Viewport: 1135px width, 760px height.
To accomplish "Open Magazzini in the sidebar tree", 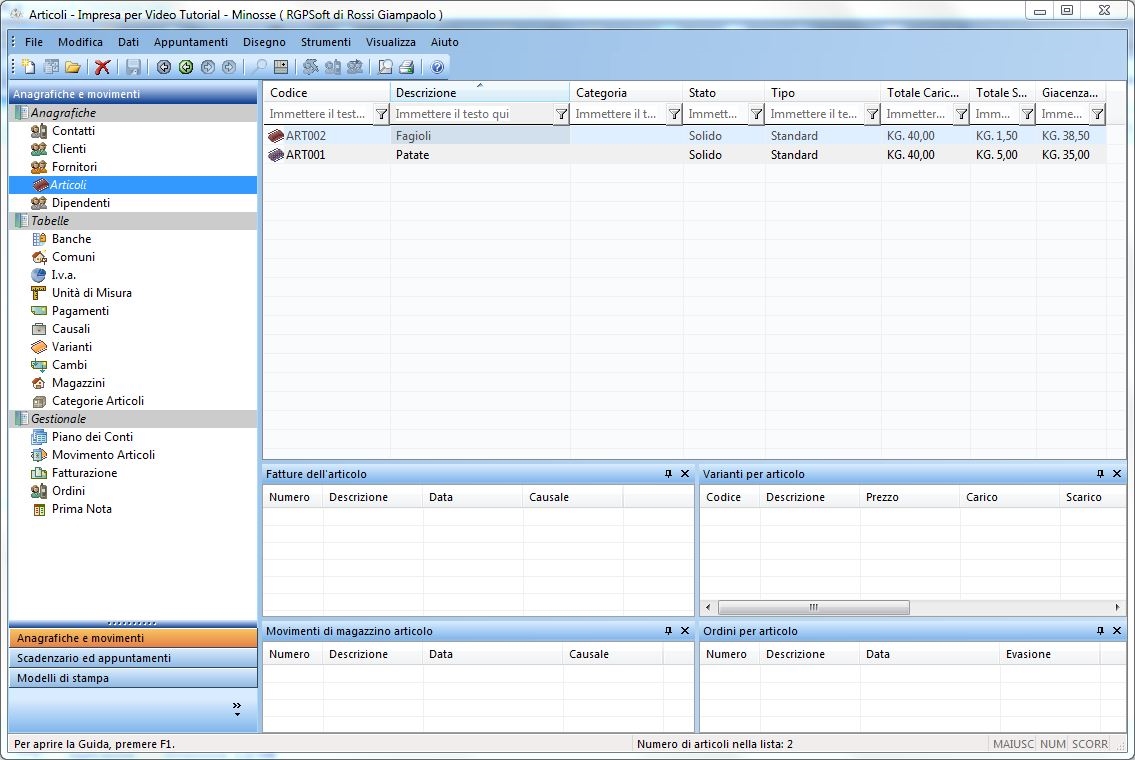I will click(78, 383).
